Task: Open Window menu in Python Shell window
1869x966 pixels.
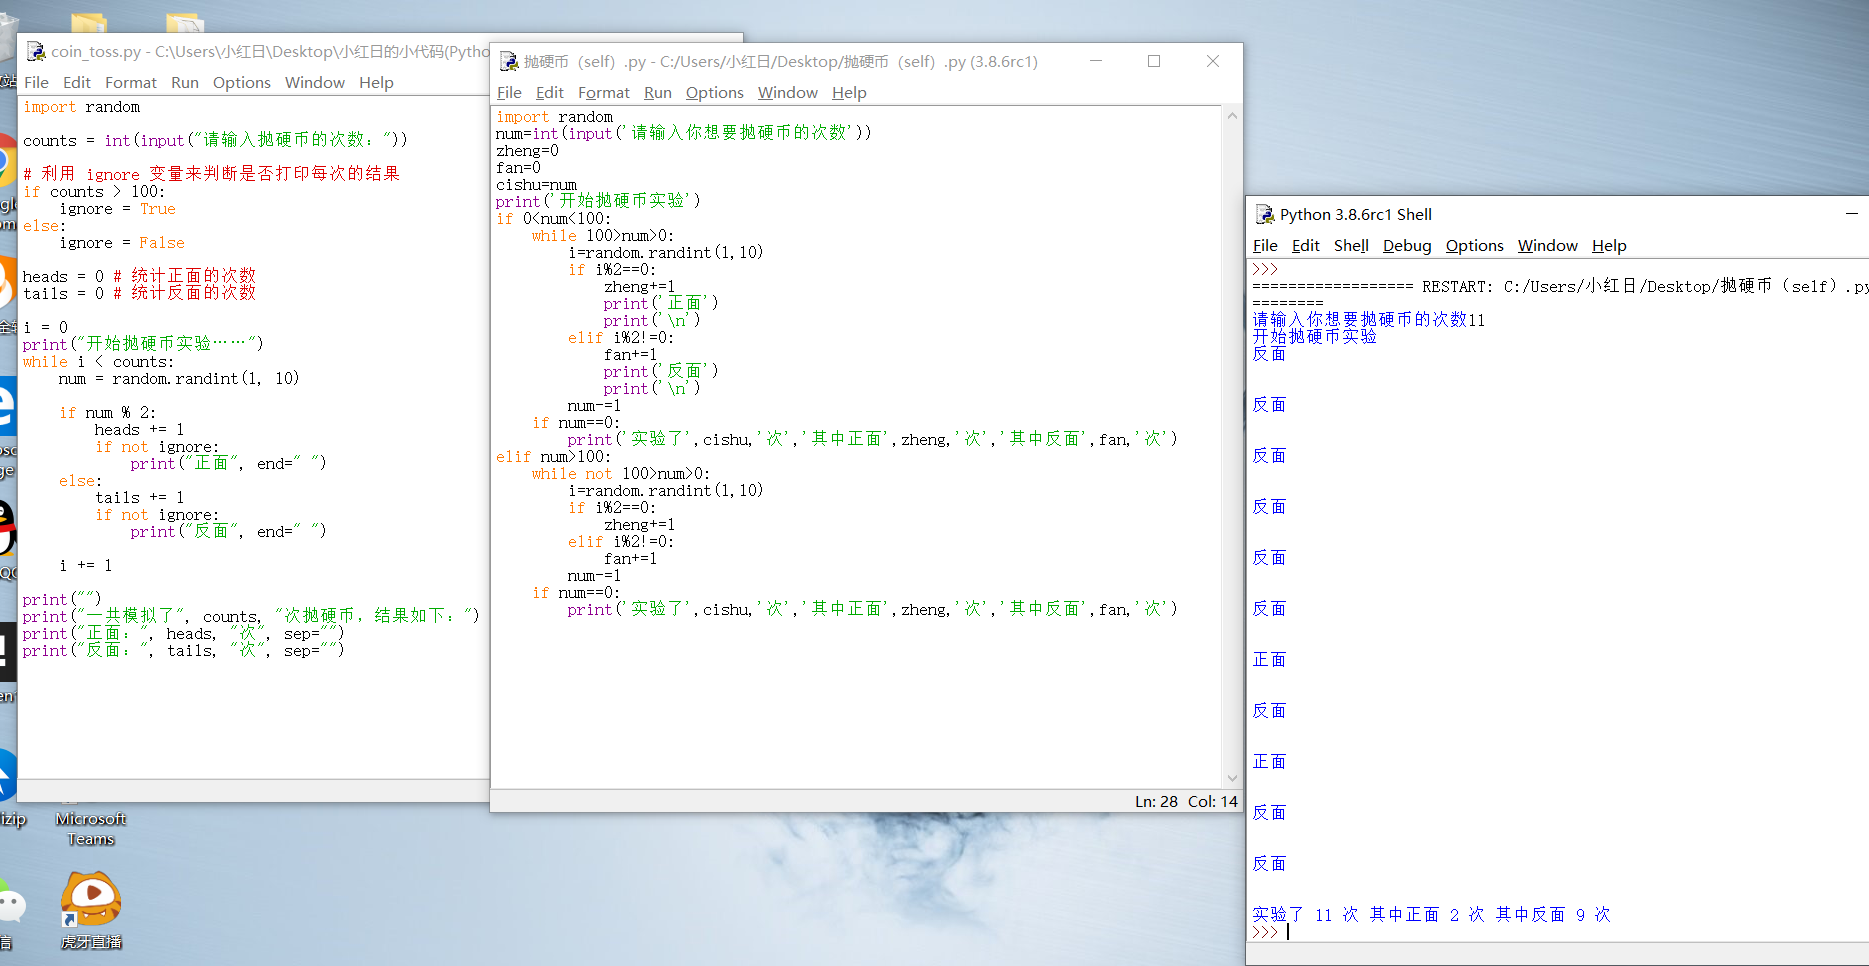Action: click(x=1548, y=245)
